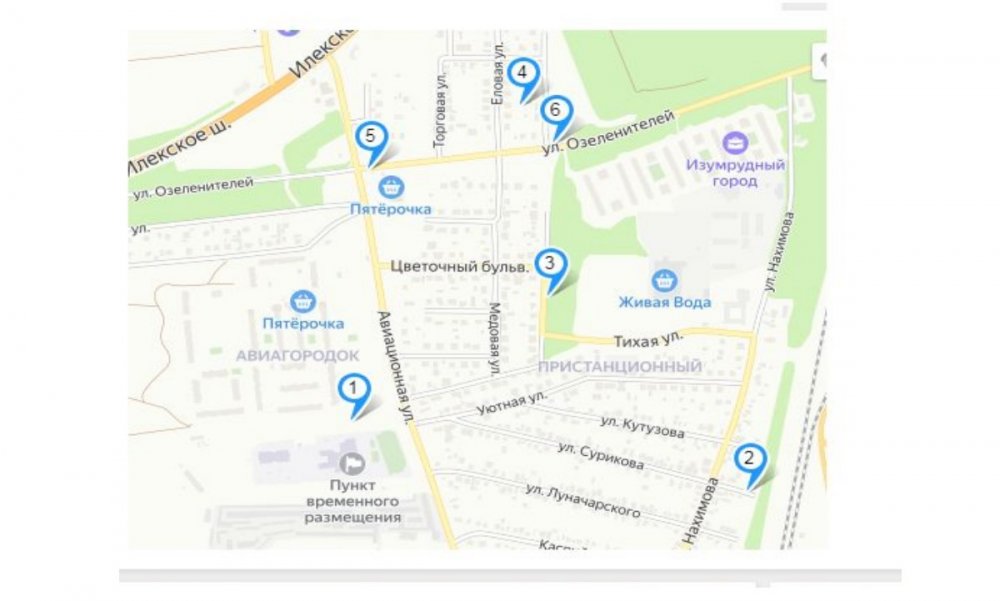Click the АВИАГОРОДОК district label
1000x601 pixels.
297,355
